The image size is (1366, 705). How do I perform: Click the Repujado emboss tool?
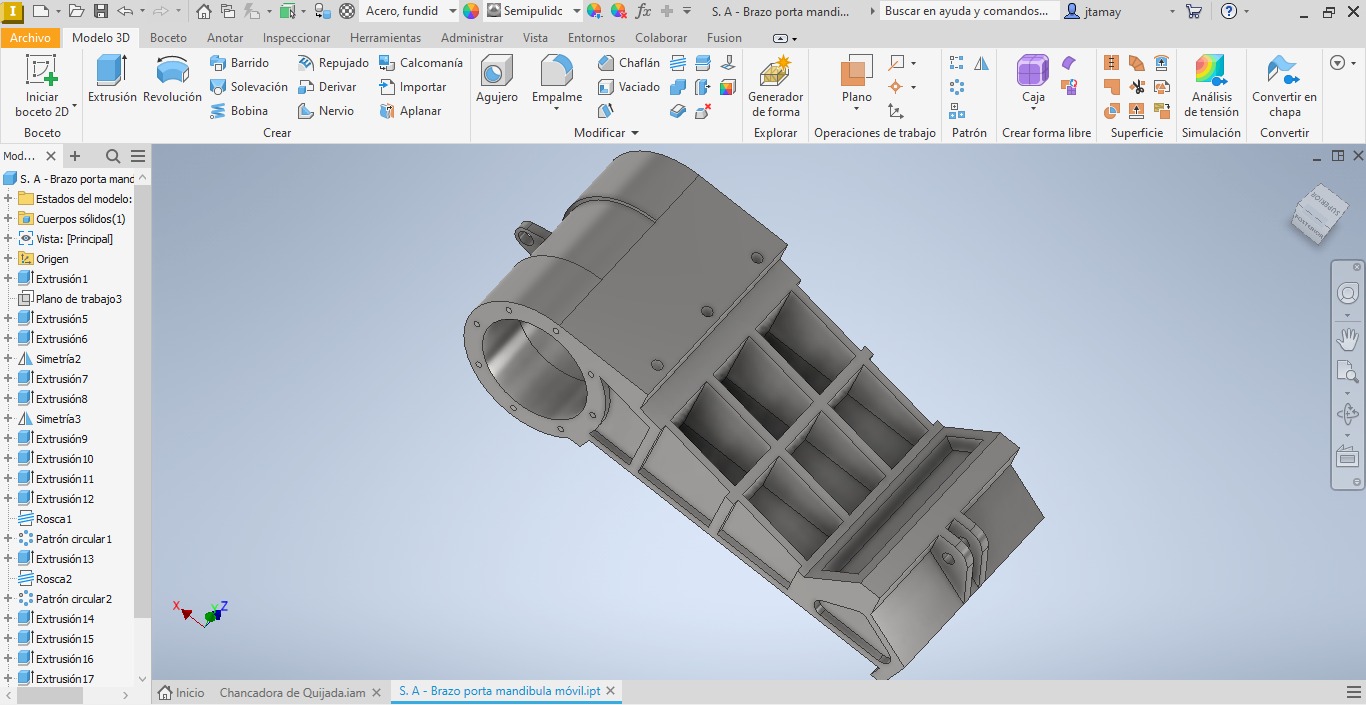[x=333, y=63]
